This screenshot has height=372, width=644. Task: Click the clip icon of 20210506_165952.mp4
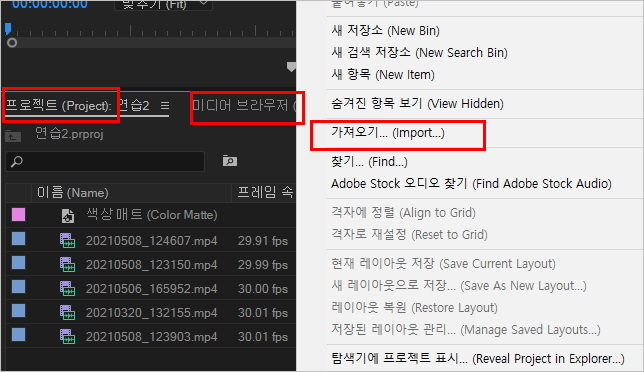[67, 289]
